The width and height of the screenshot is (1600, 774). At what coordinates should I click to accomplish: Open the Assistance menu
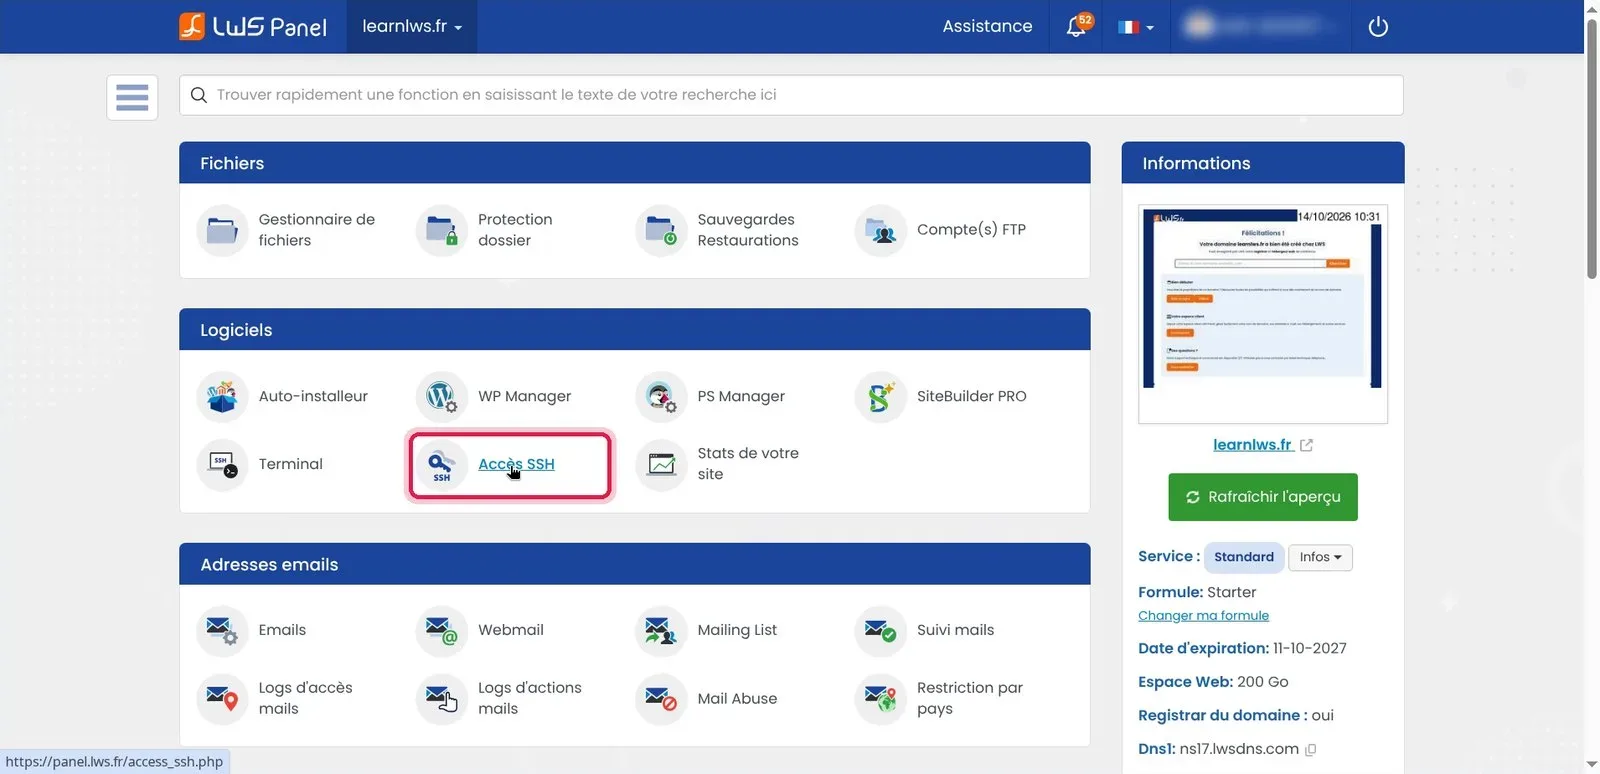(987, 26)
